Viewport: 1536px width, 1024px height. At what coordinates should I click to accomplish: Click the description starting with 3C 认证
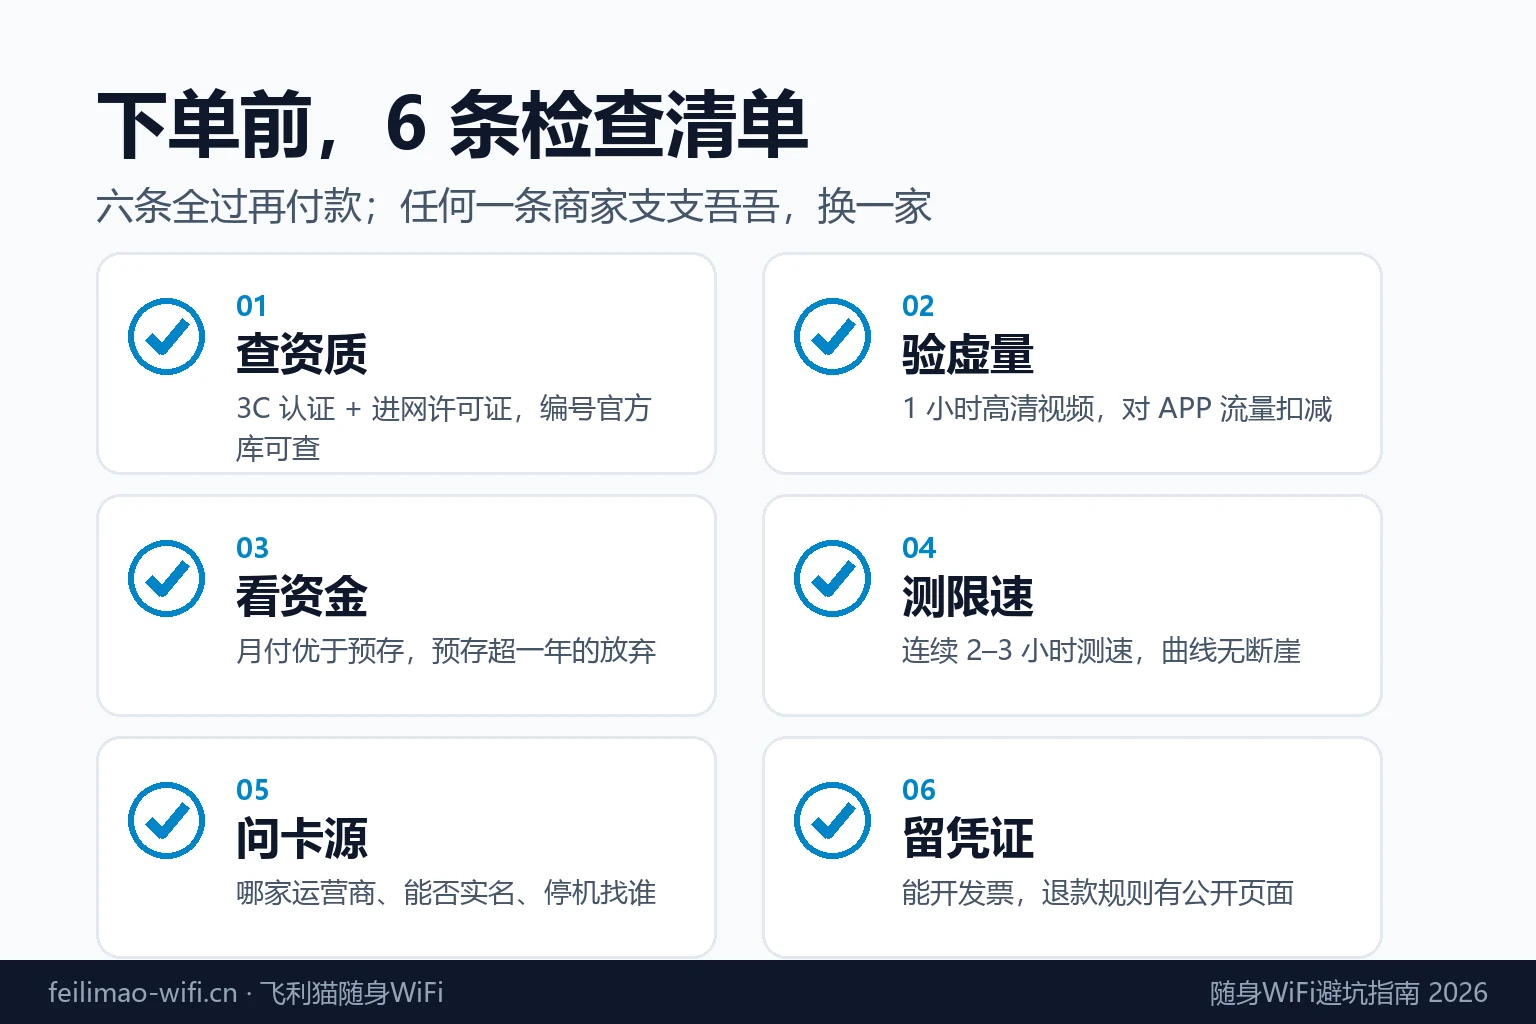tap(444, 429)
